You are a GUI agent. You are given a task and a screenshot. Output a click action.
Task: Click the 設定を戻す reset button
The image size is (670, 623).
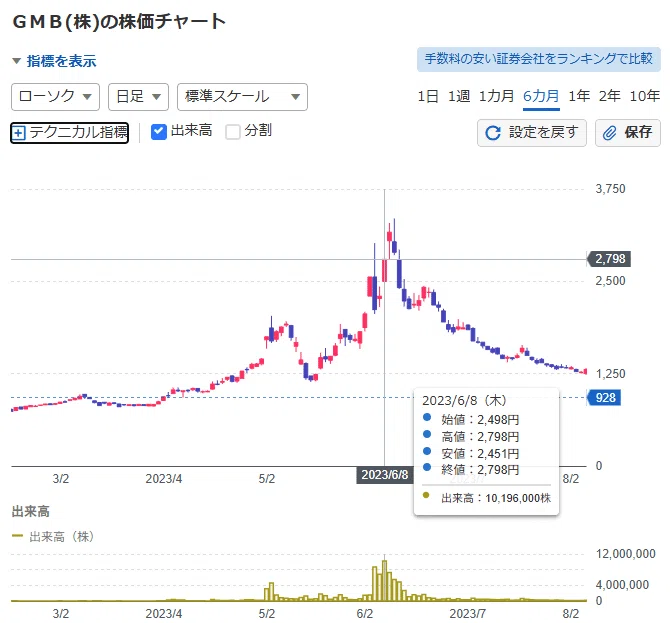532,133
